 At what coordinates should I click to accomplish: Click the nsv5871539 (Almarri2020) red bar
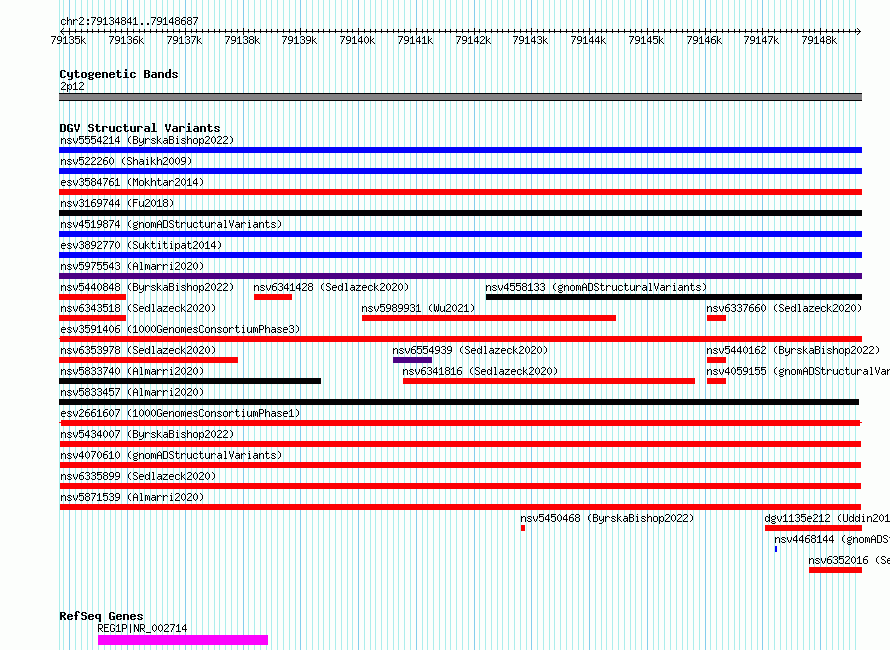click(x=460, y=507)
